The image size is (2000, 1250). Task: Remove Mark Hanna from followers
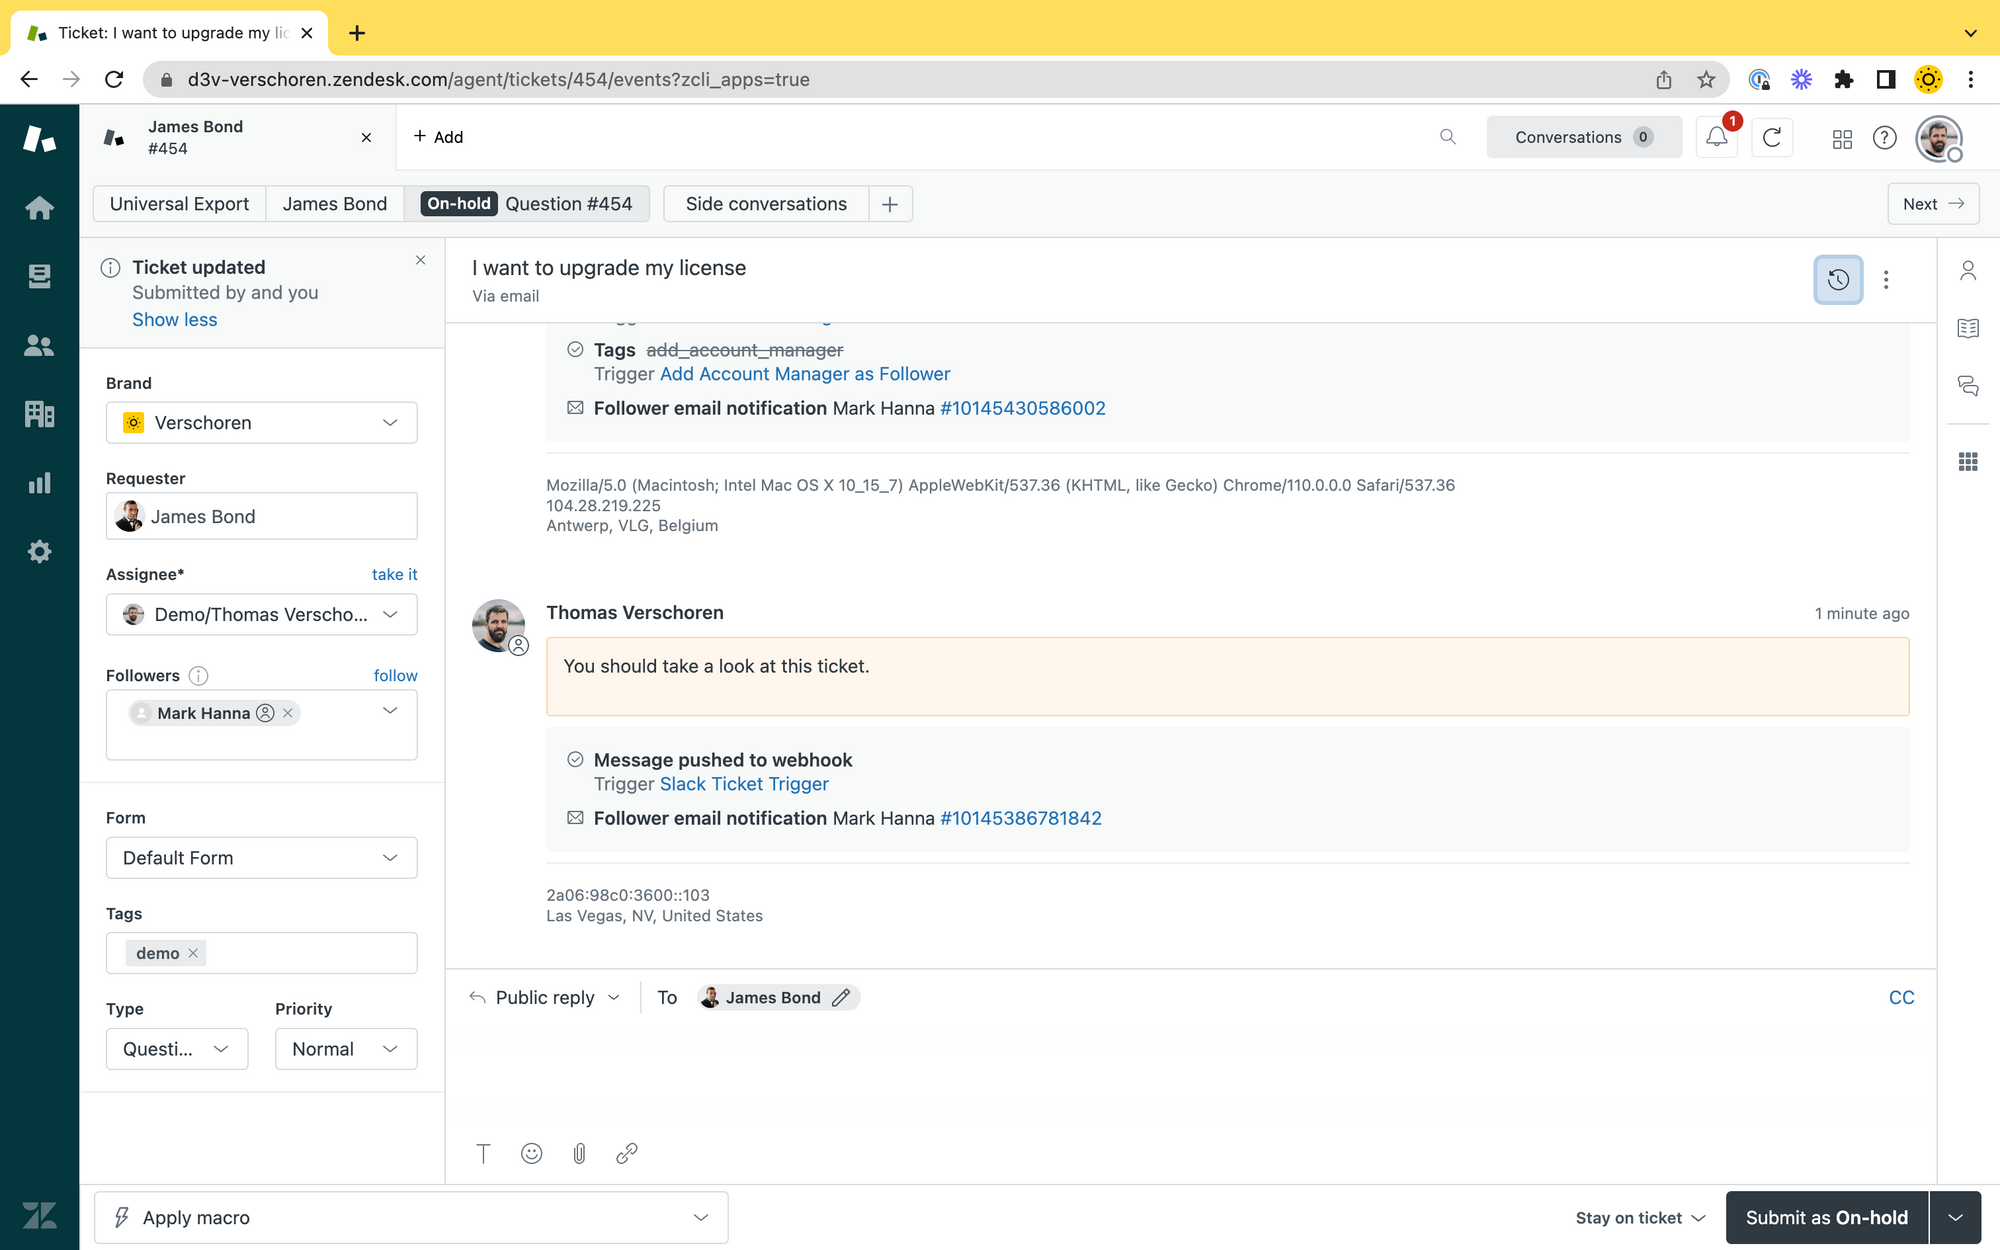288,713
